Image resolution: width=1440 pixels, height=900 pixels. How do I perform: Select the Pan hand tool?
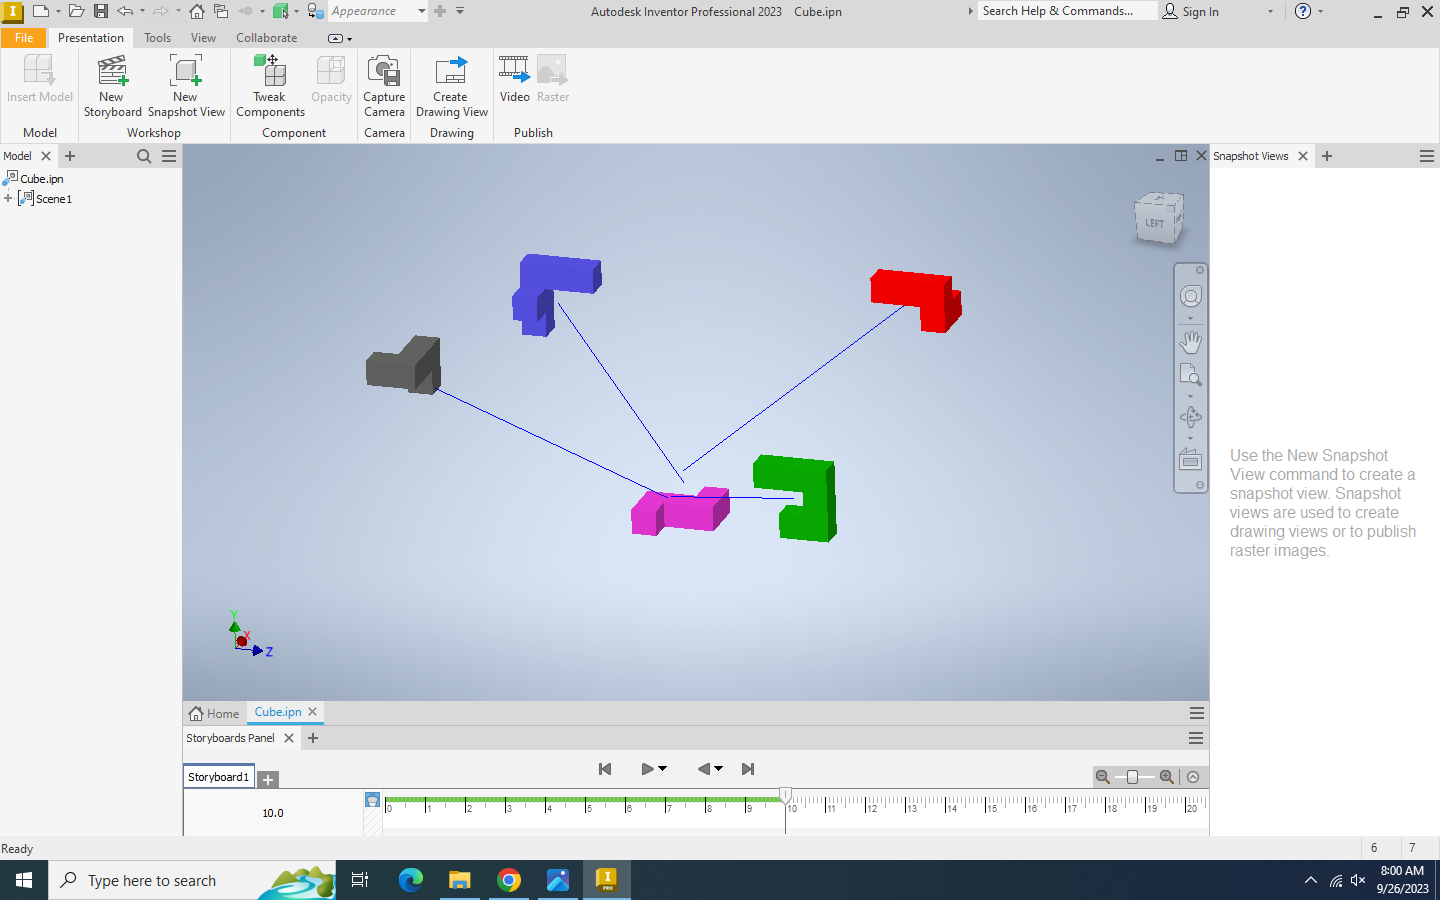coord(1190,342)
